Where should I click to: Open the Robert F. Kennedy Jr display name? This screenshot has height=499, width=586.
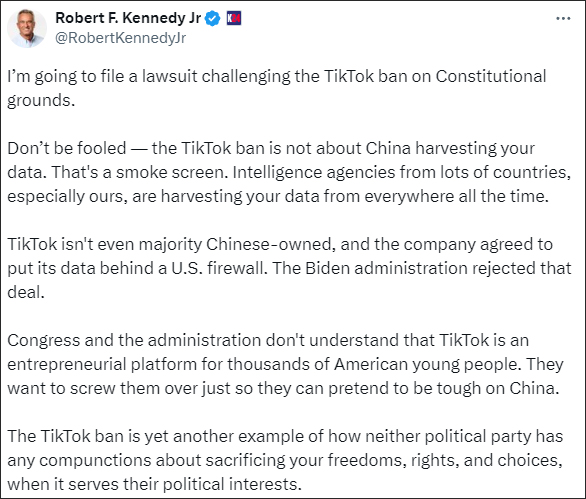point(128,18)
